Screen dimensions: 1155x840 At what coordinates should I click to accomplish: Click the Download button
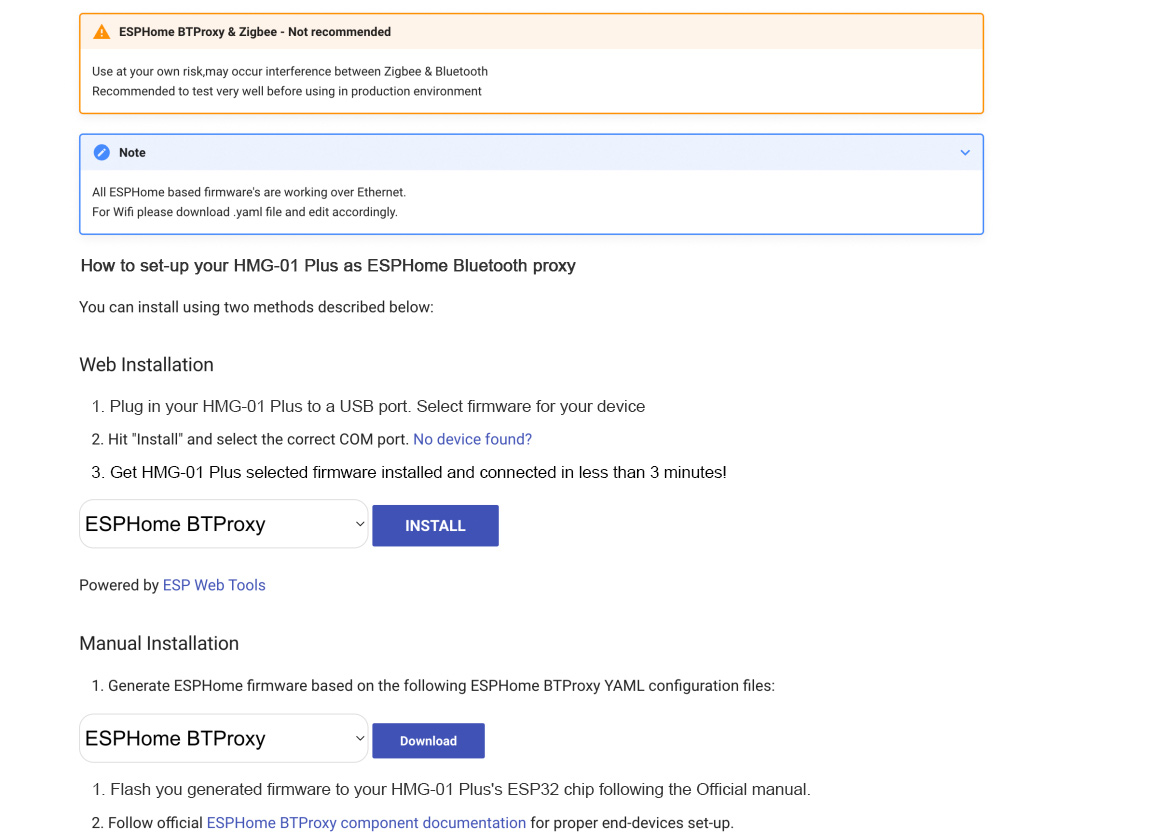point(428,741)
